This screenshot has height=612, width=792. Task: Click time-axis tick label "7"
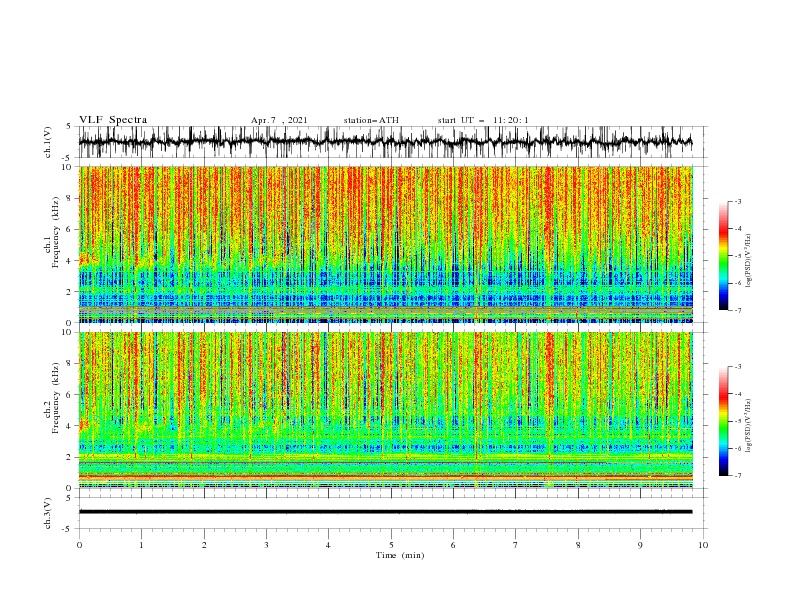coord(516,545)
